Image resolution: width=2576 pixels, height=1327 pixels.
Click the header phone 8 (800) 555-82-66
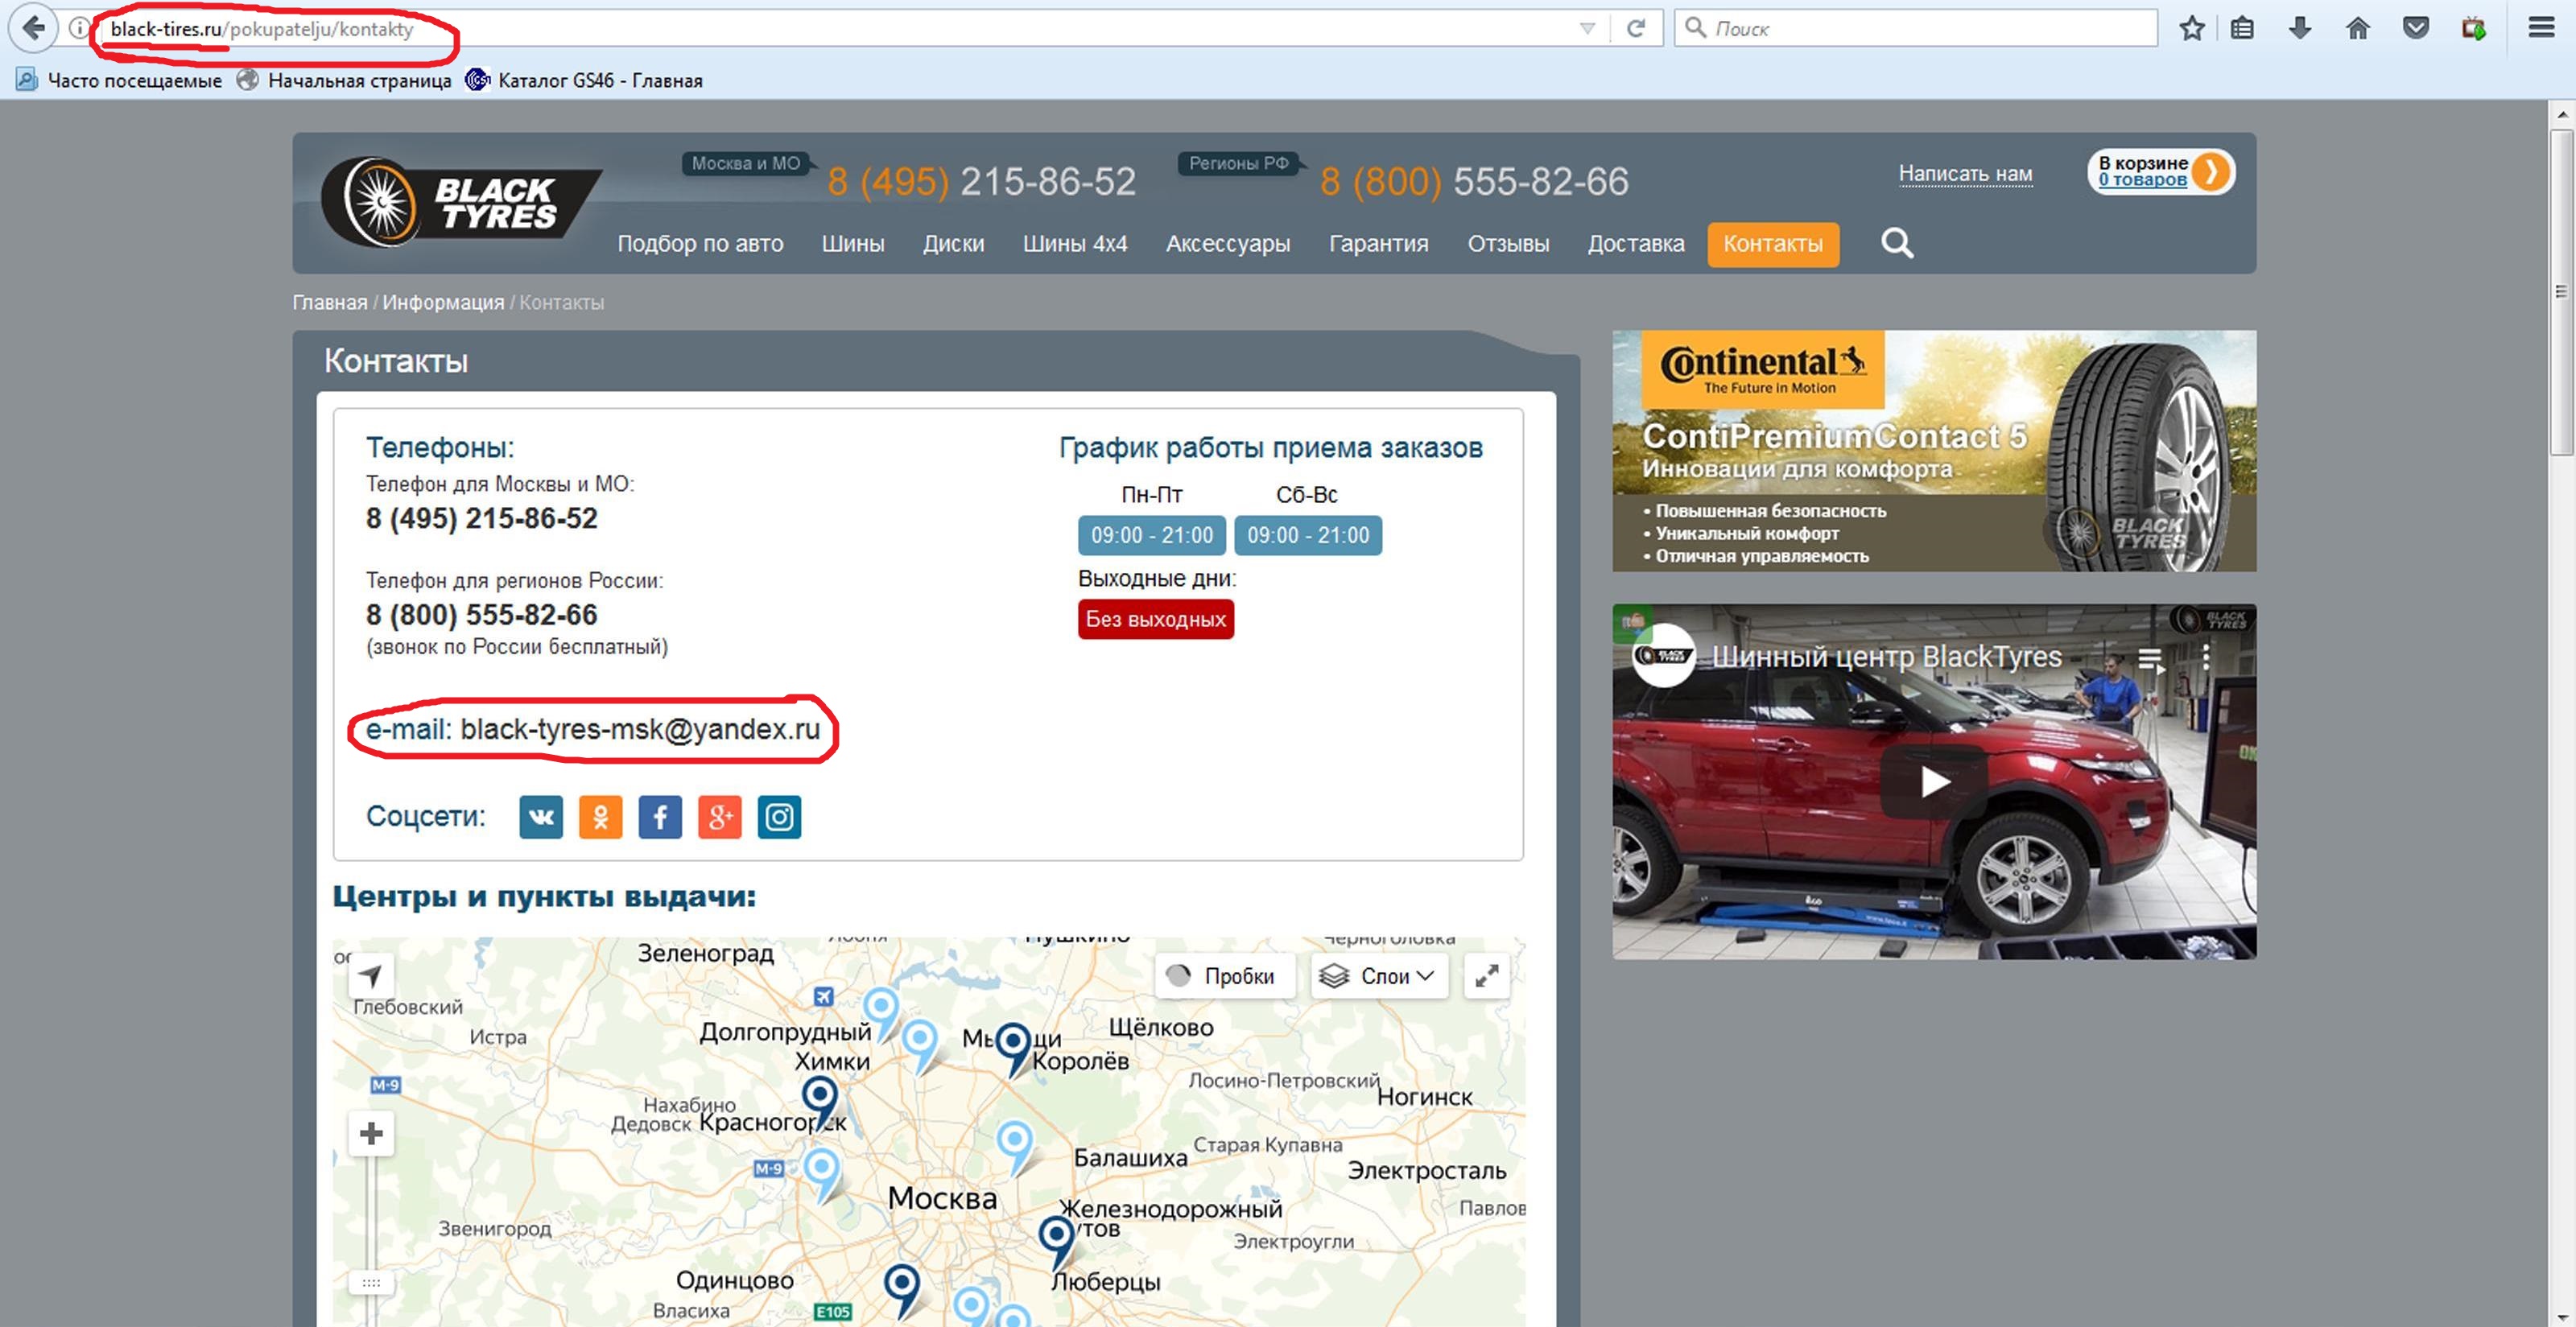[x=1474, y=181]
